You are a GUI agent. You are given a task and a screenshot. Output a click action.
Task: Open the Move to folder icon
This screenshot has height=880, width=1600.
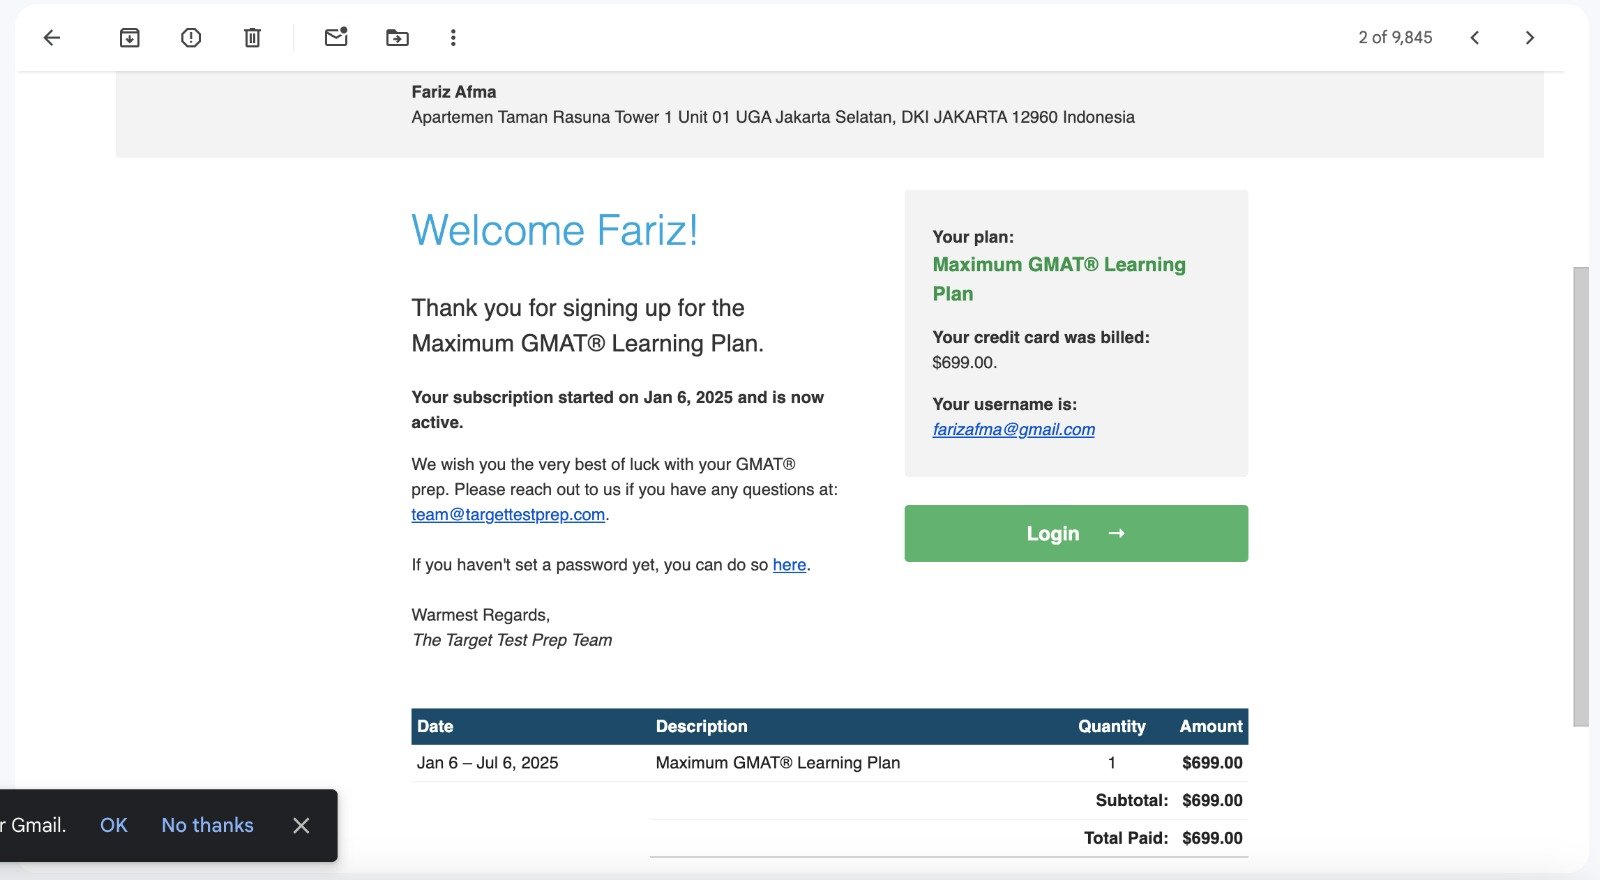tap(397, 38)
